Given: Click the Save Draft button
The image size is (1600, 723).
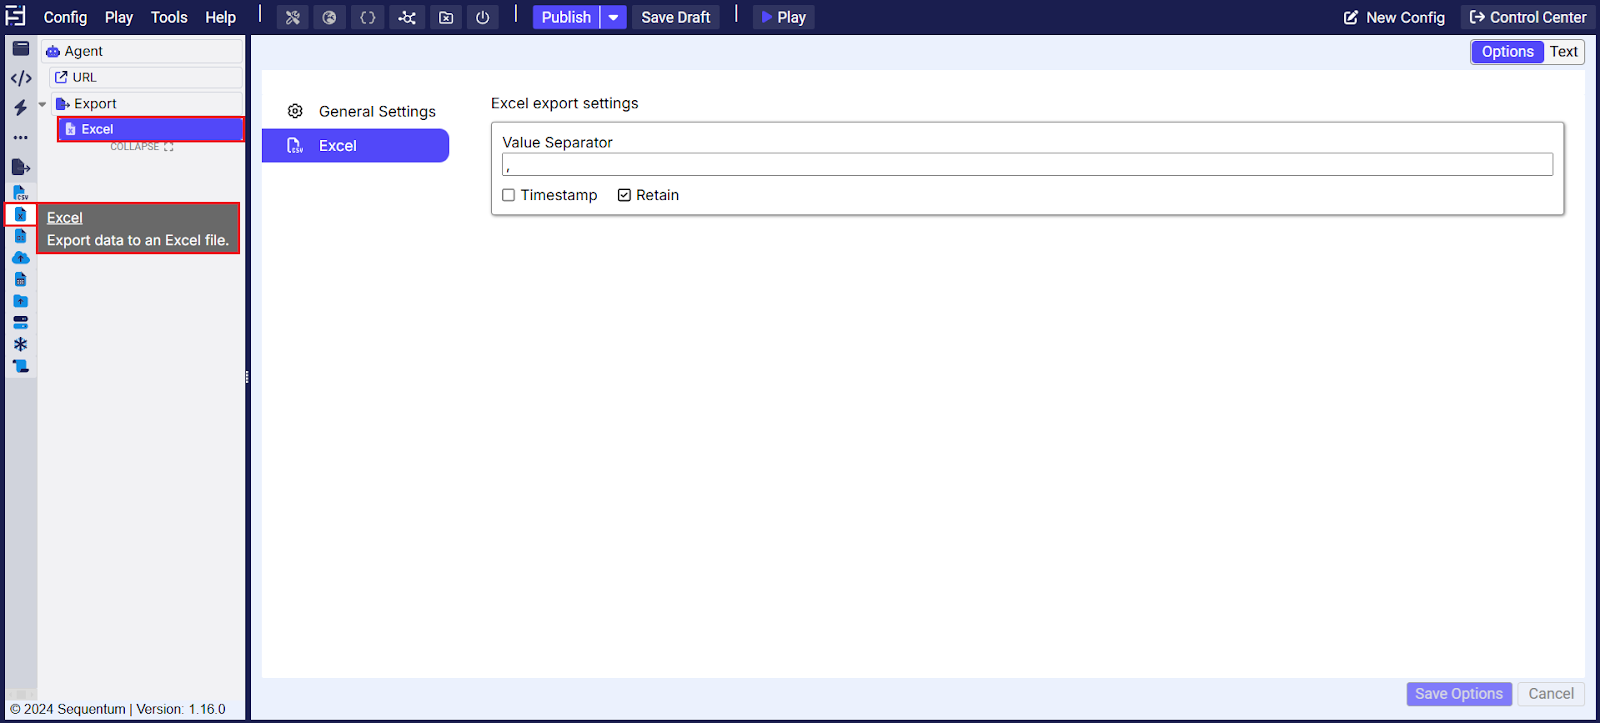Looking at the screenshot, I should click(675, 17).
